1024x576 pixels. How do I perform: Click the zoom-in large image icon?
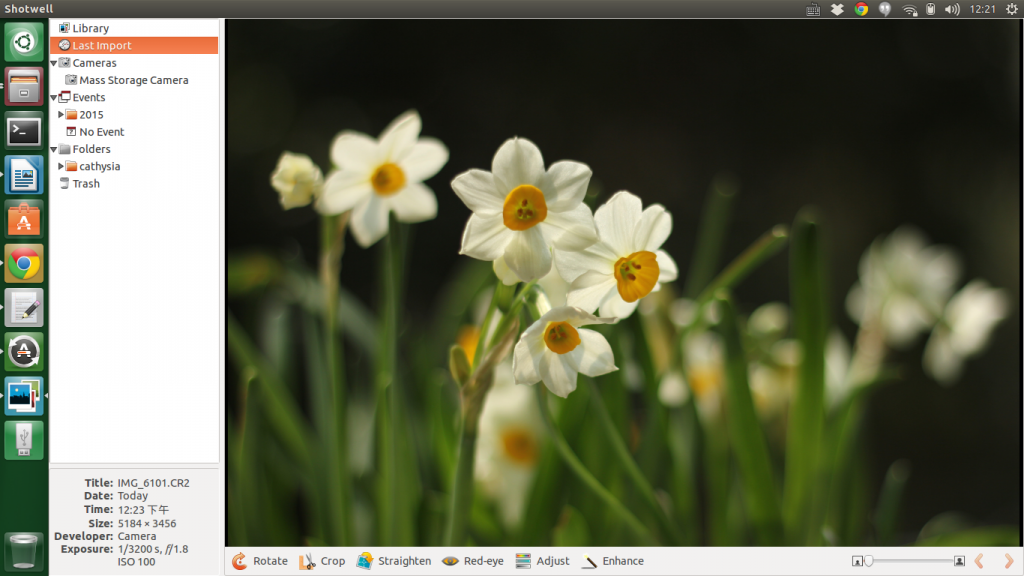point(959,561)
